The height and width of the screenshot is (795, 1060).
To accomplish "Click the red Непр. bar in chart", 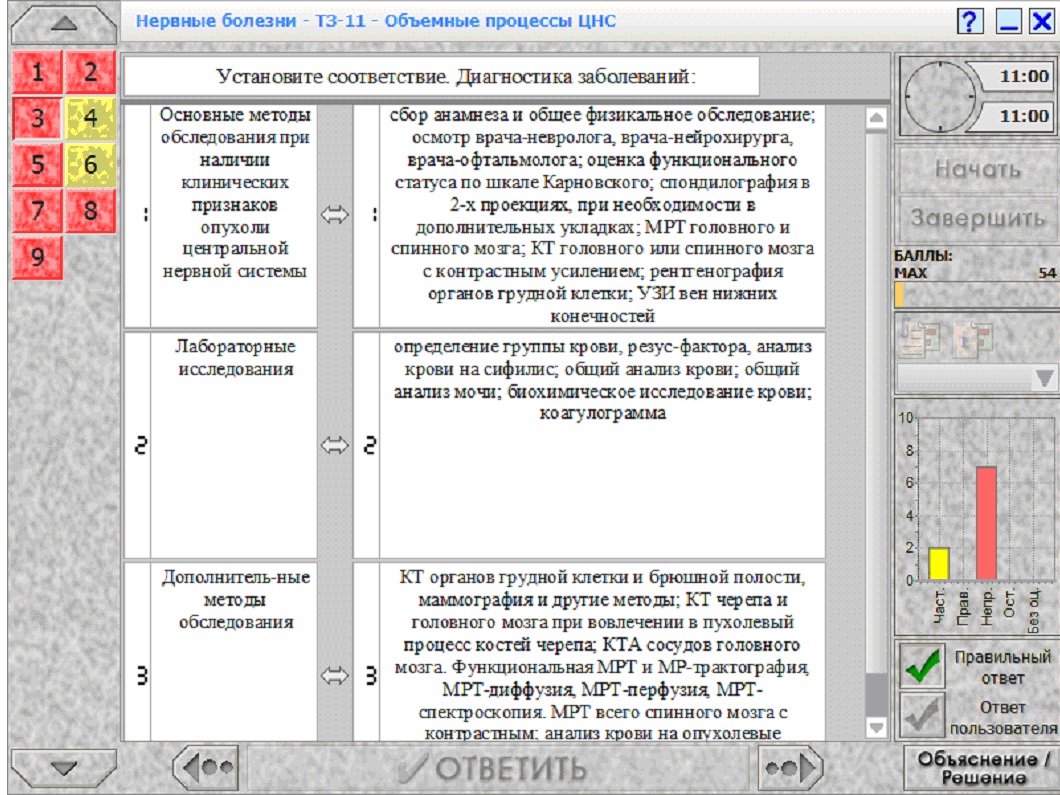I will (x=986, y=523).
